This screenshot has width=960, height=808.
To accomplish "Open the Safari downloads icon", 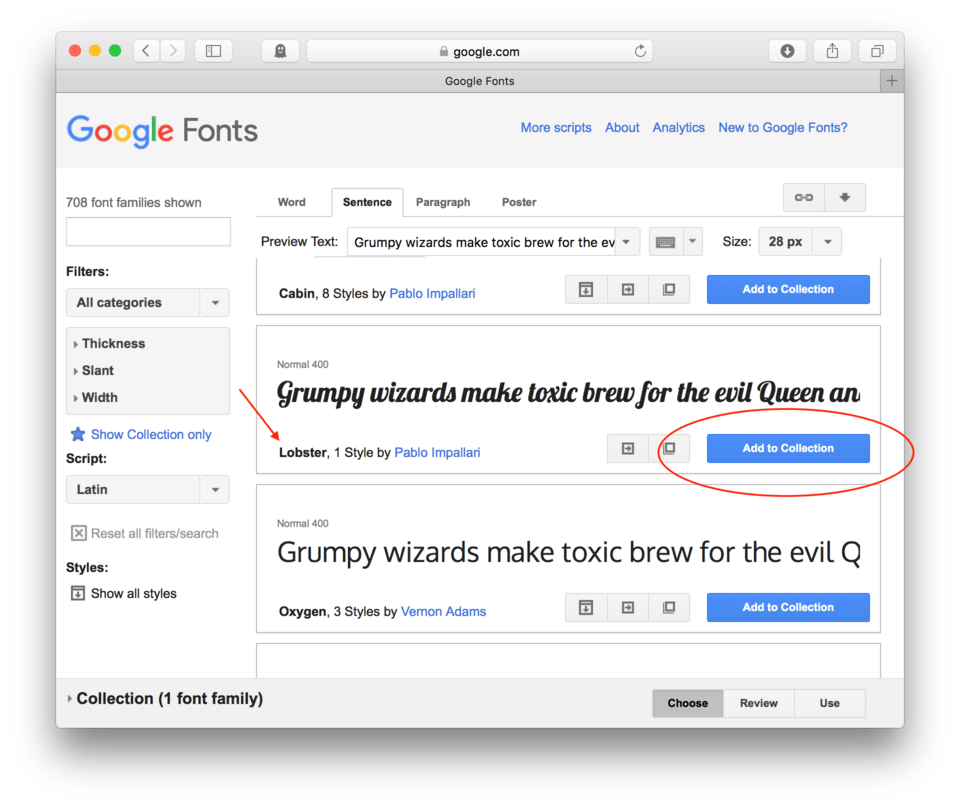I will (787, 51).
